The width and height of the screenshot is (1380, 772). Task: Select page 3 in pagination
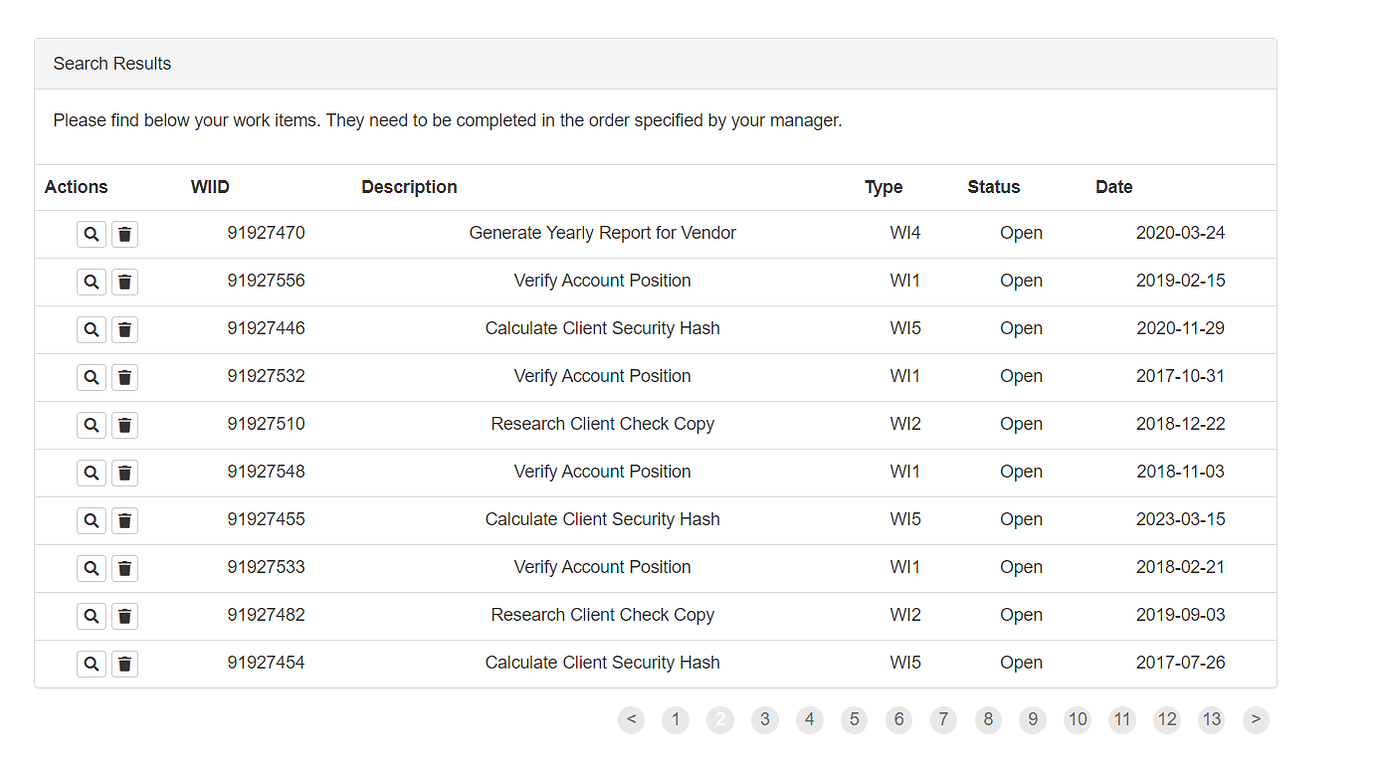[x=765, y=719]
